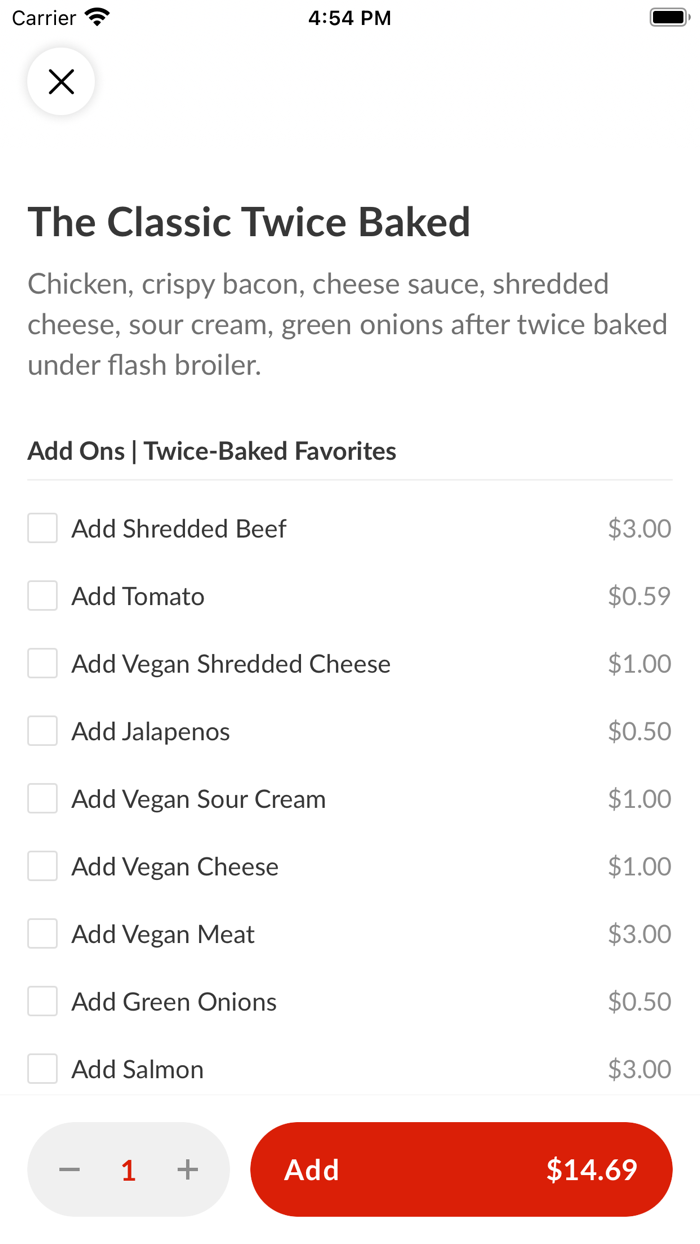Click the $14.69 price label

[591, 1169]
